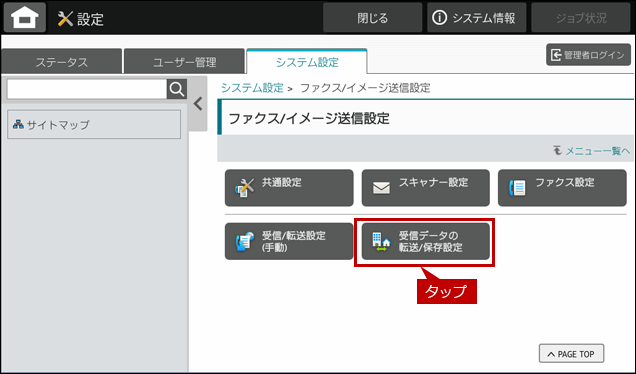Image resolution: width=636 pixels, height=374 pixels.
Task: Tap 受信データの転送/保存設定 tile
Action: click(425, 241)
